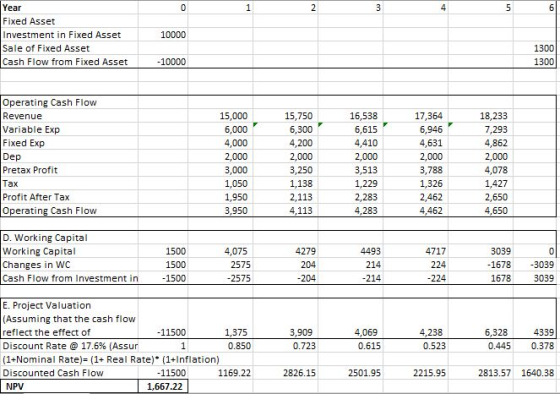The width and height of the screenshot is (560, 394).
Task: Select Profit After Tax value 2,113
Action: pyautogui.click(x=301, y=197)
